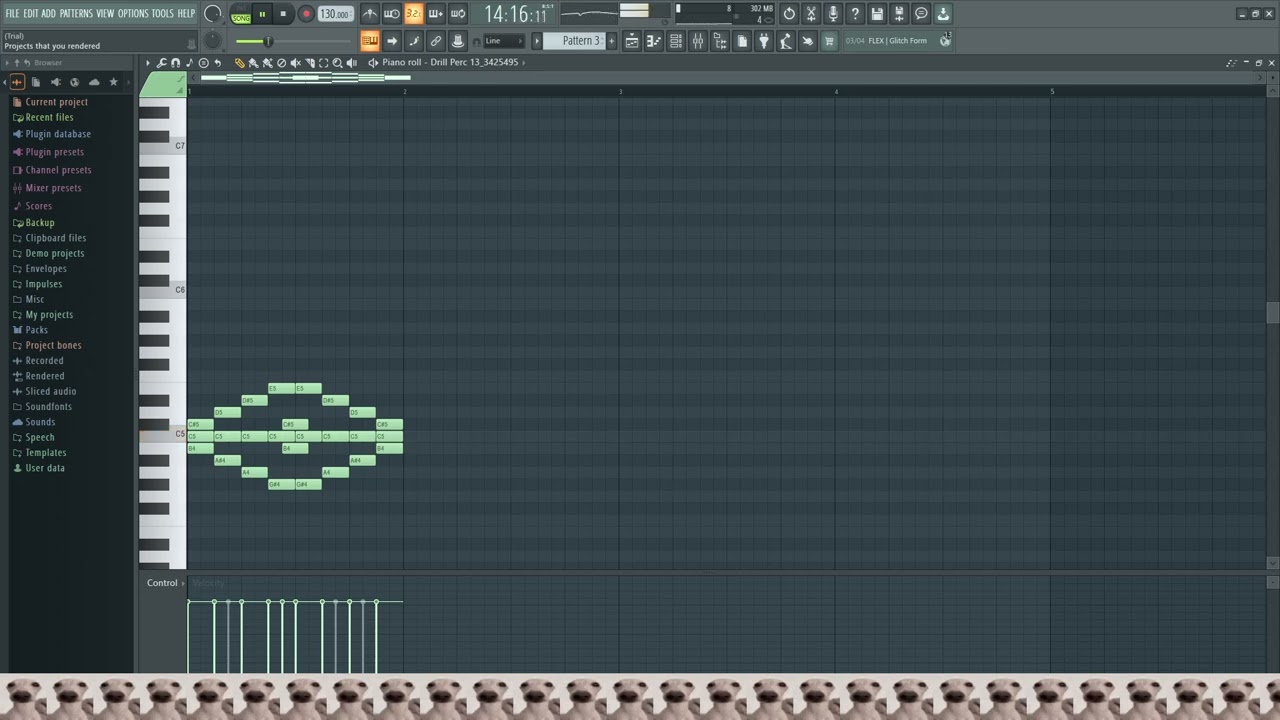
Task: Click the E5 note at top of pattern
Action: [281, 388]
